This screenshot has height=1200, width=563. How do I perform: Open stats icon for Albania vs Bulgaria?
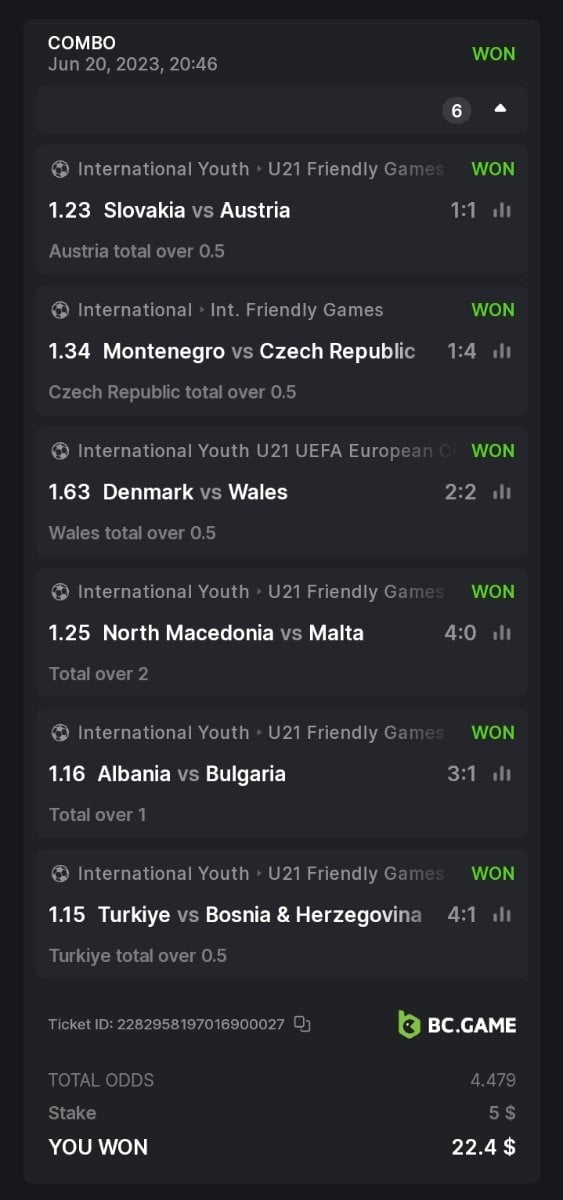tap(502, 774)
